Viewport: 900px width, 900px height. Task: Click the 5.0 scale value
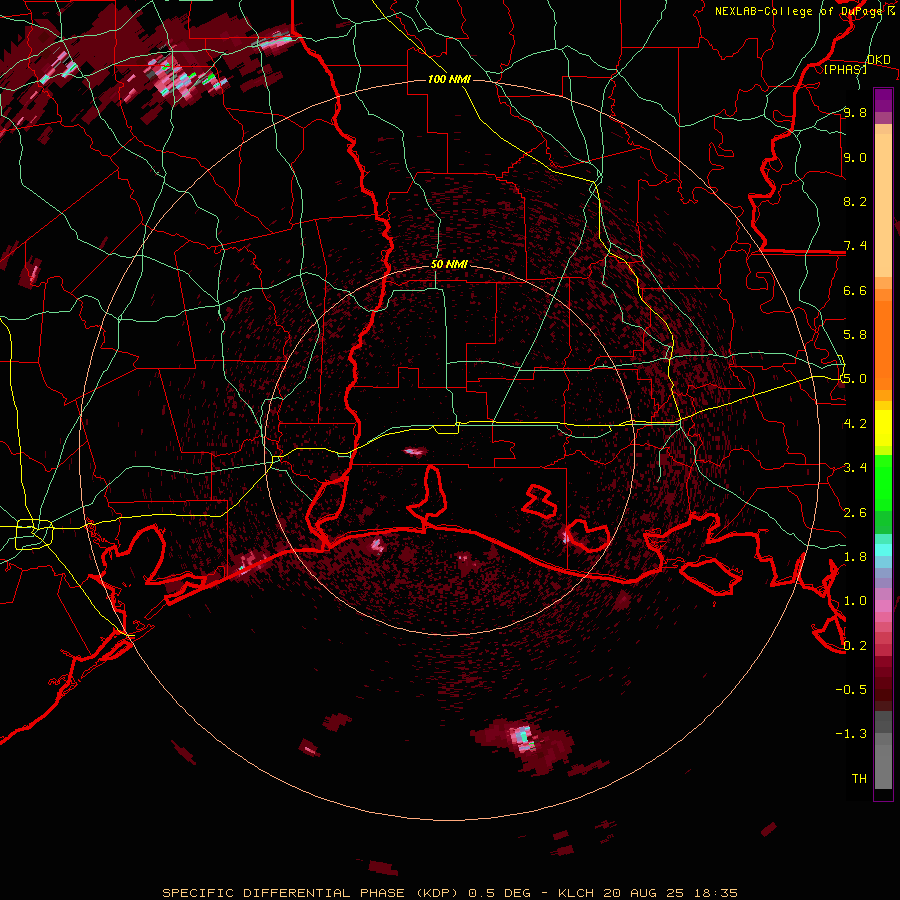[x=855, y=379]
